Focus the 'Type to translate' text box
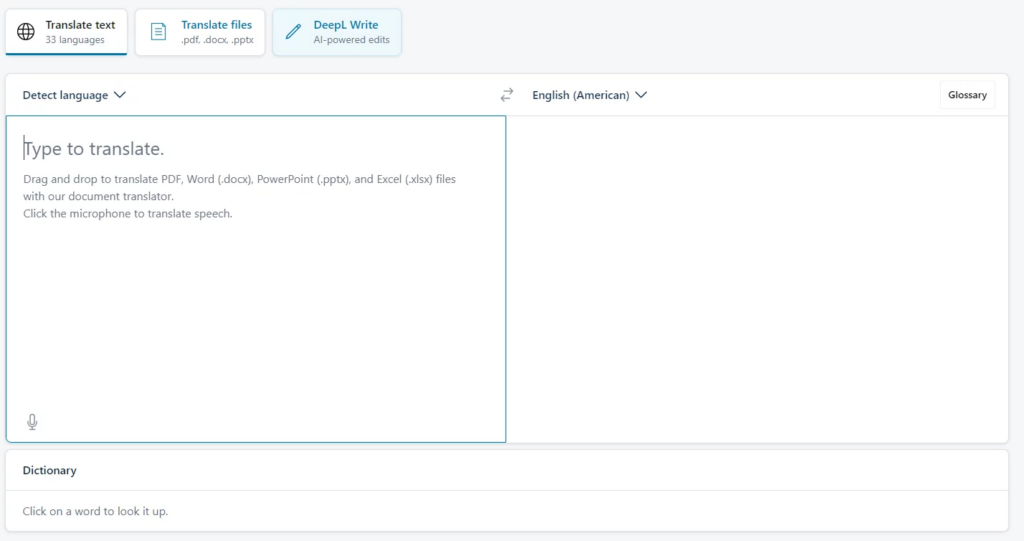1024x541 pixels. pos(255,290)
